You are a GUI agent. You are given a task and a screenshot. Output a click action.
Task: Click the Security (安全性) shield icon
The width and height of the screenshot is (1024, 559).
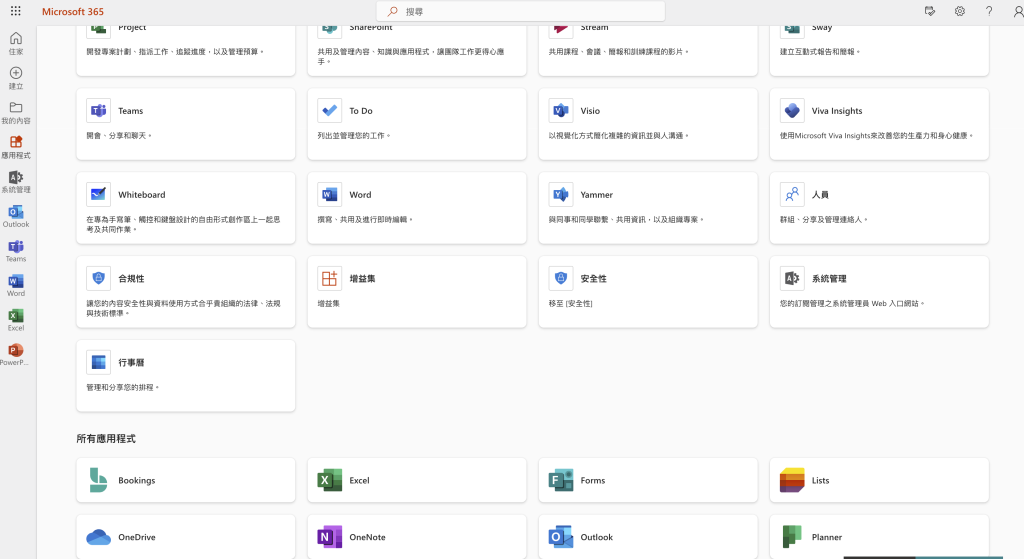point(561,278)
